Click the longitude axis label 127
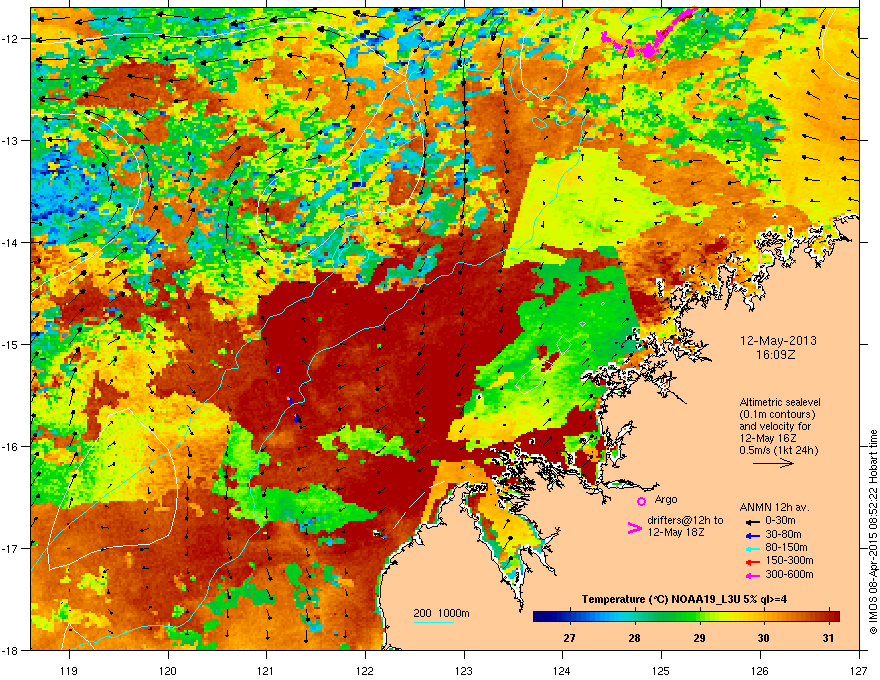This screenshot has width=880, height=680. pos(859,670)
